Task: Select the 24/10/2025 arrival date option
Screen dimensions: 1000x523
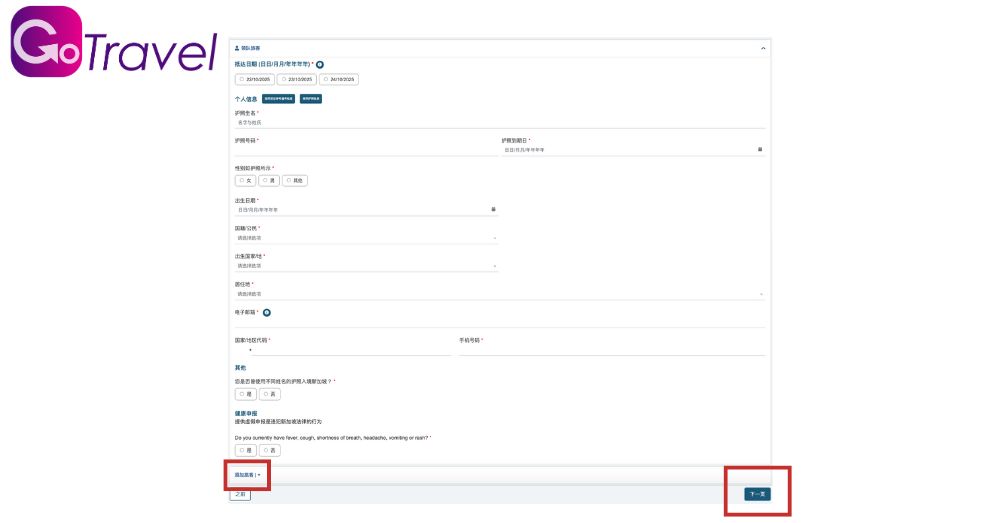Action: click(339, 79)
